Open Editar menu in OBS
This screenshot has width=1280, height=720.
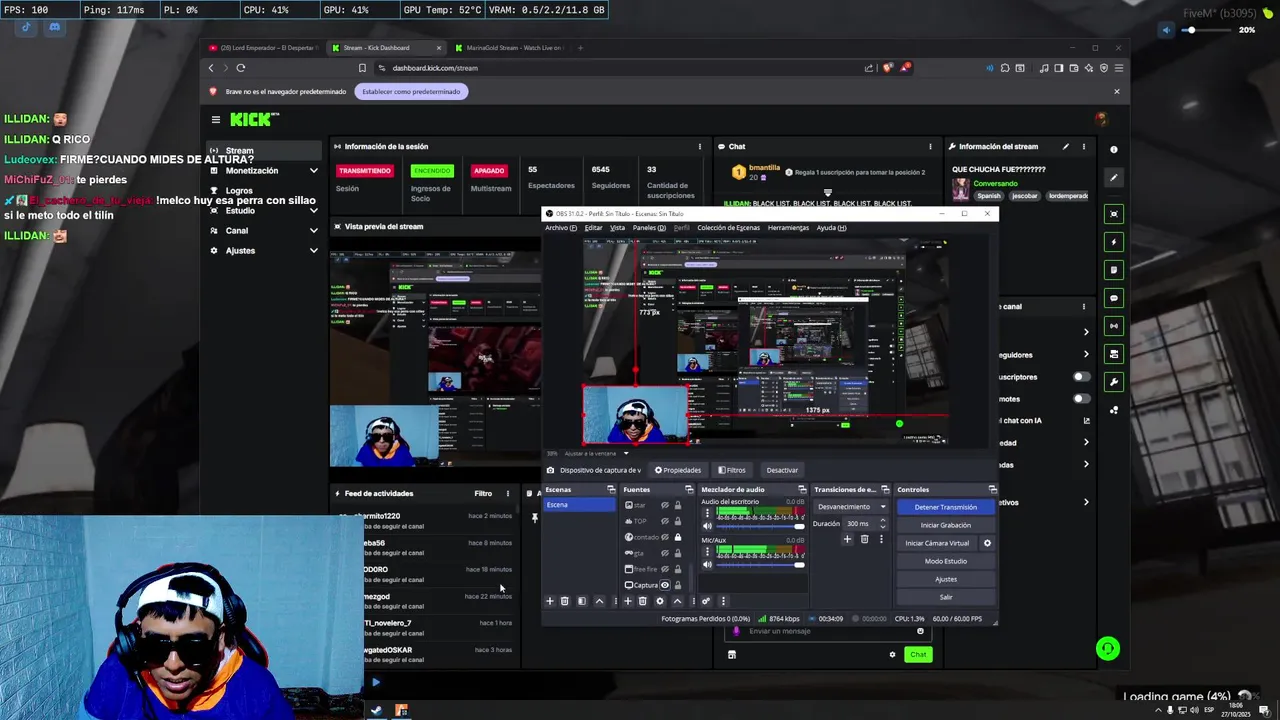point(594,228)
